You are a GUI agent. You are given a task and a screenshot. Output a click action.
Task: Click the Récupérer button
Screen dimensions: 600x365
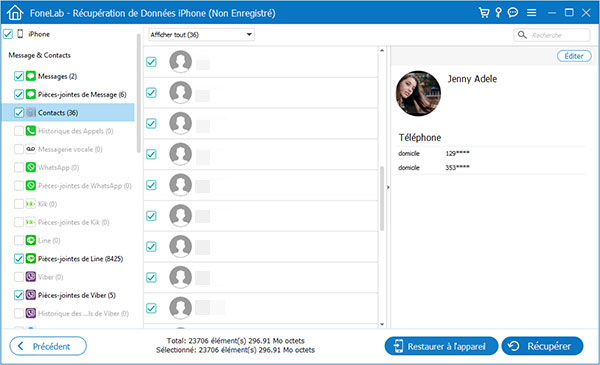pos(542,346)
